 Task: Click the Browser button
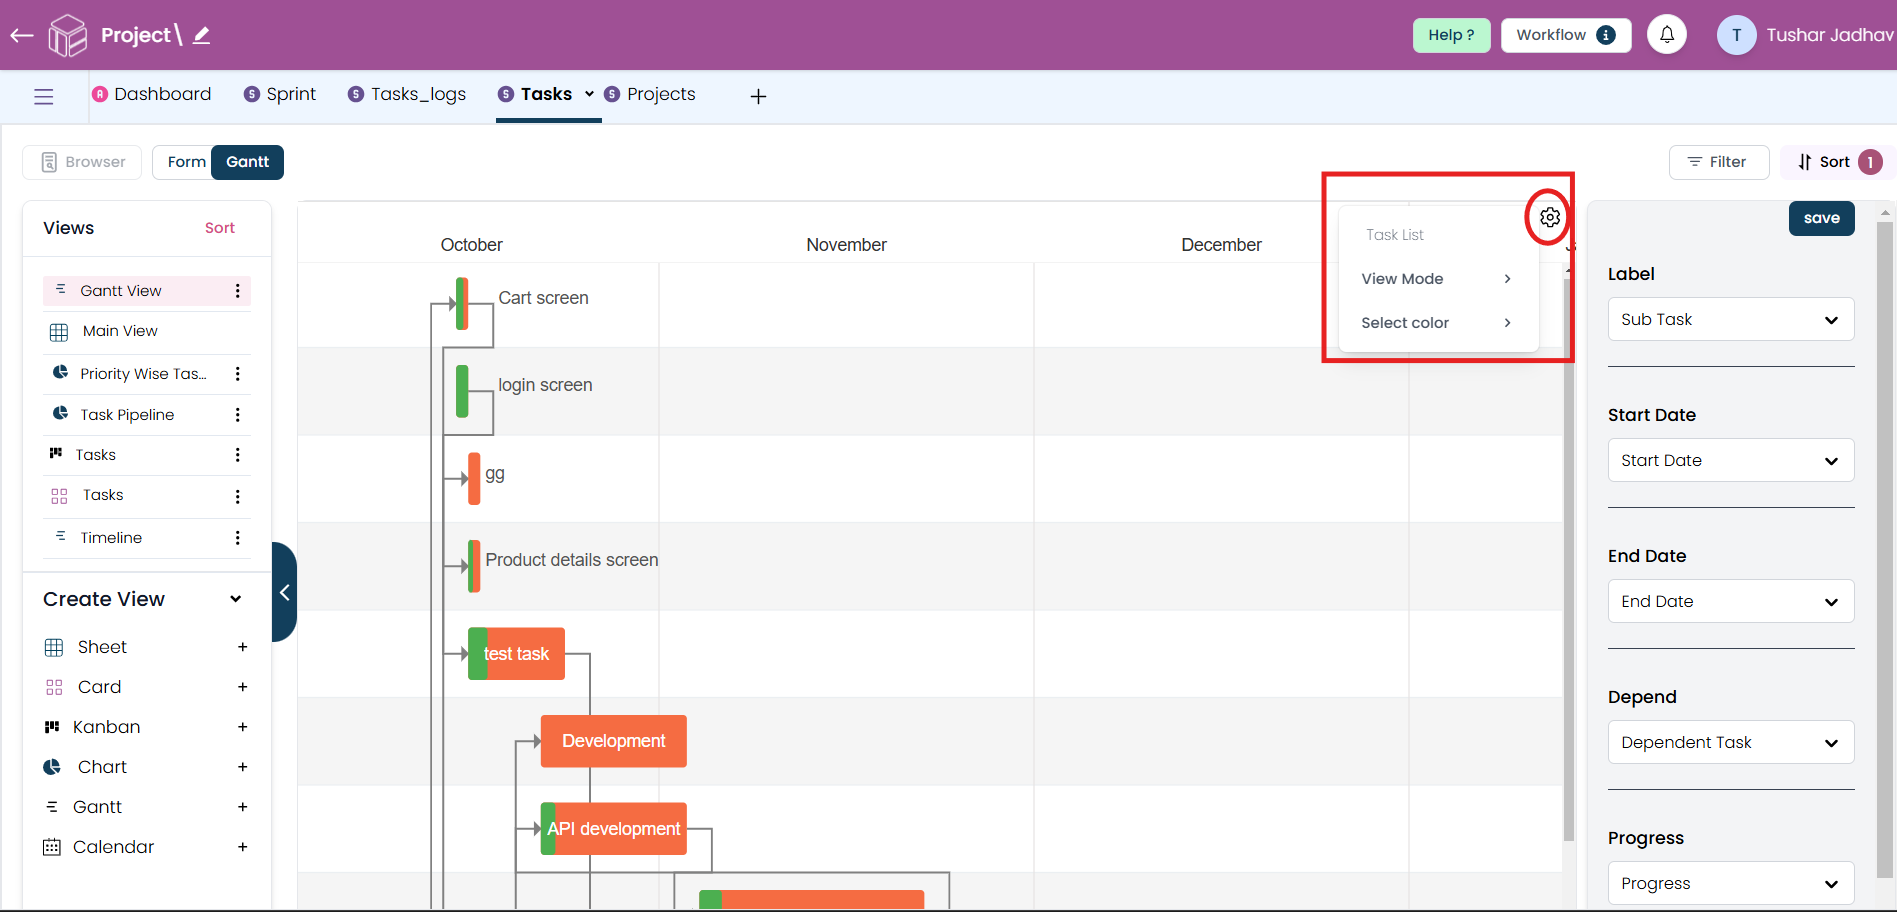coord(83,162)
